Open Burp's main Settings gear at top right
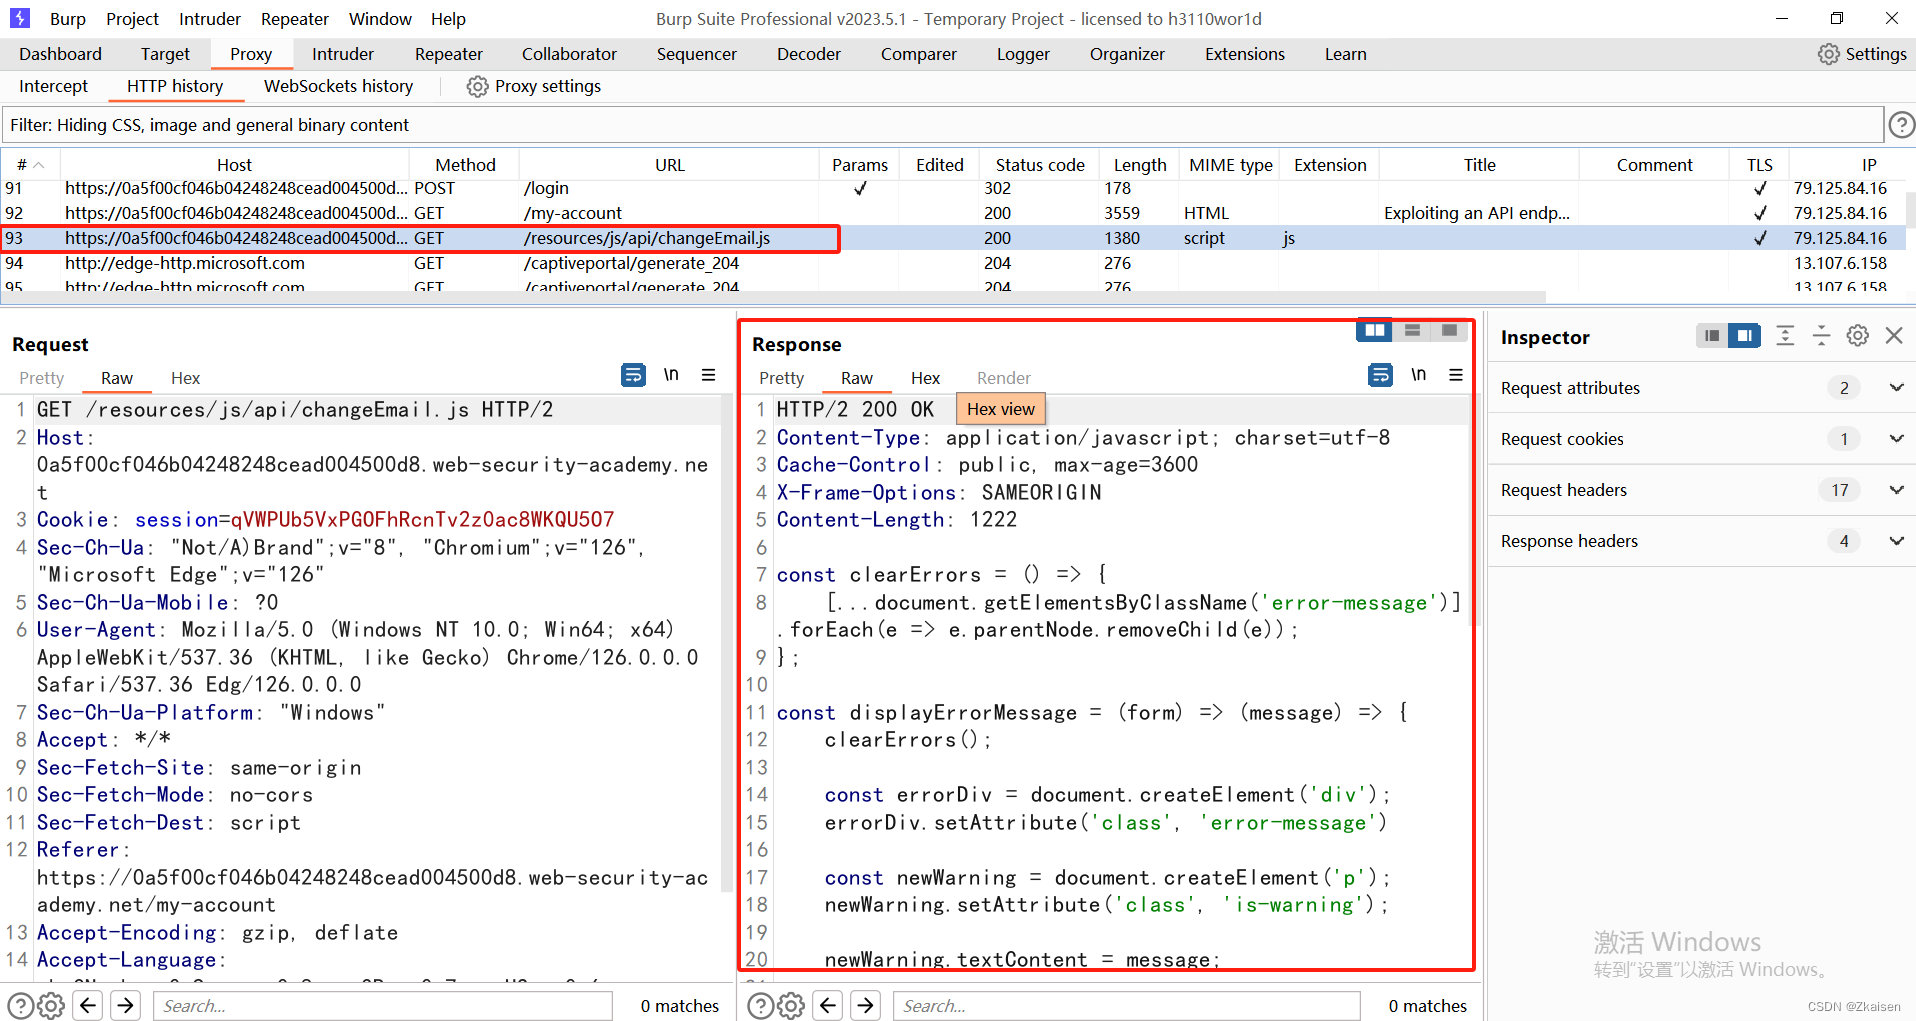The image size is (1916, 1021). [x=1830, y=54]
